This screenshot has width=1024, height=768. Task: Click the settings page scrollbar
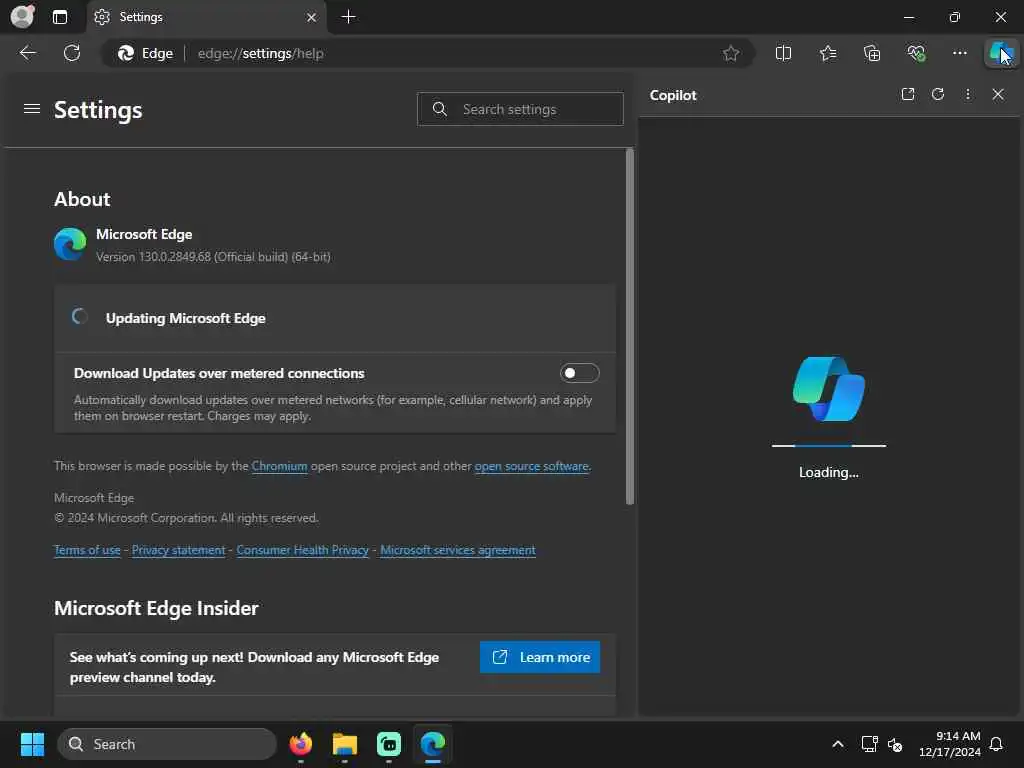(x=630, y=327)
